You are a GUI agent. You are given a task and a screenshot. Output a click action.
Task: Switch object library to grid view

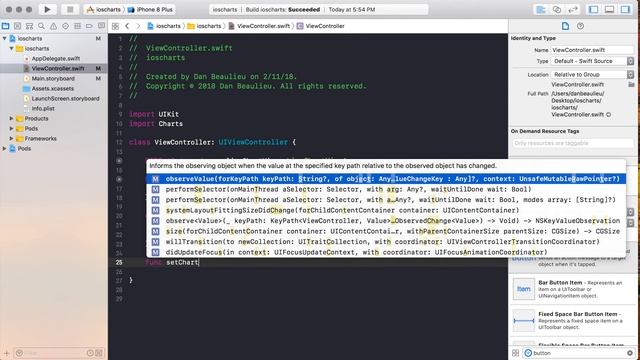516,353
